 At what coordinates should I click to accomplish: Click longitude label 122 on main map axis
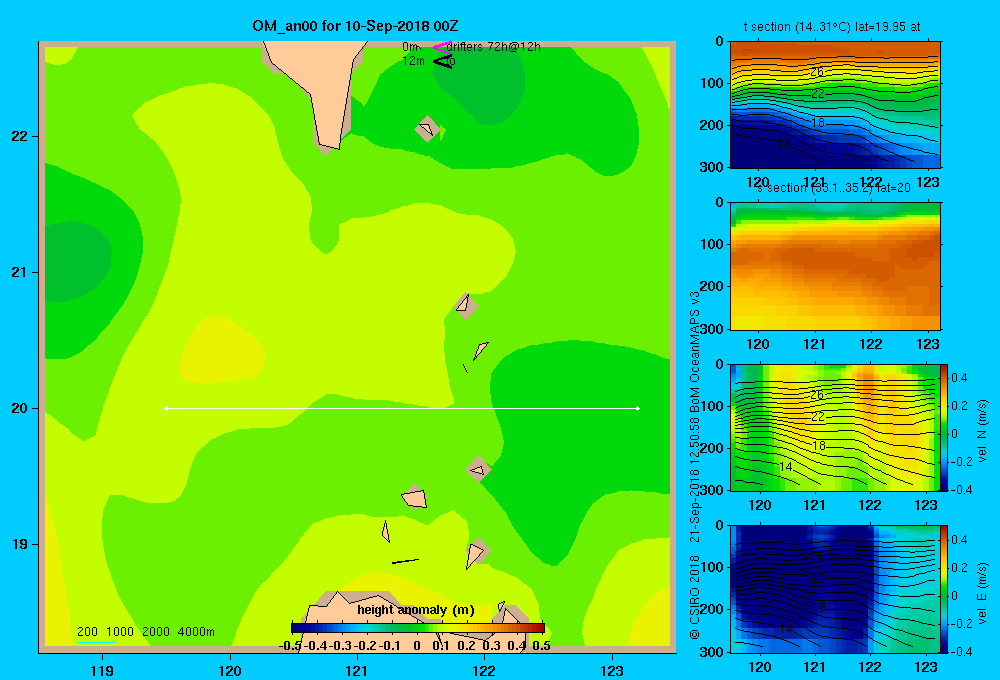[484, 670]
